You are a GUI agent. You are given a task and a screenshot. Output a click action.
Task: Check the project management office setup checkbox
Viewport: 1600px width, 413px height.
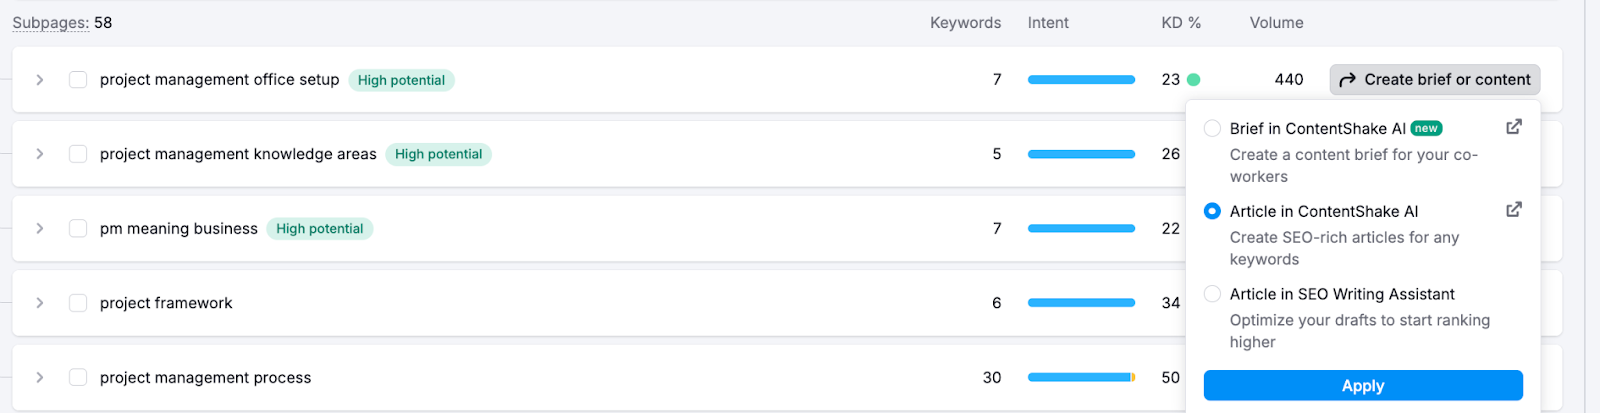(x=78, y=80)
